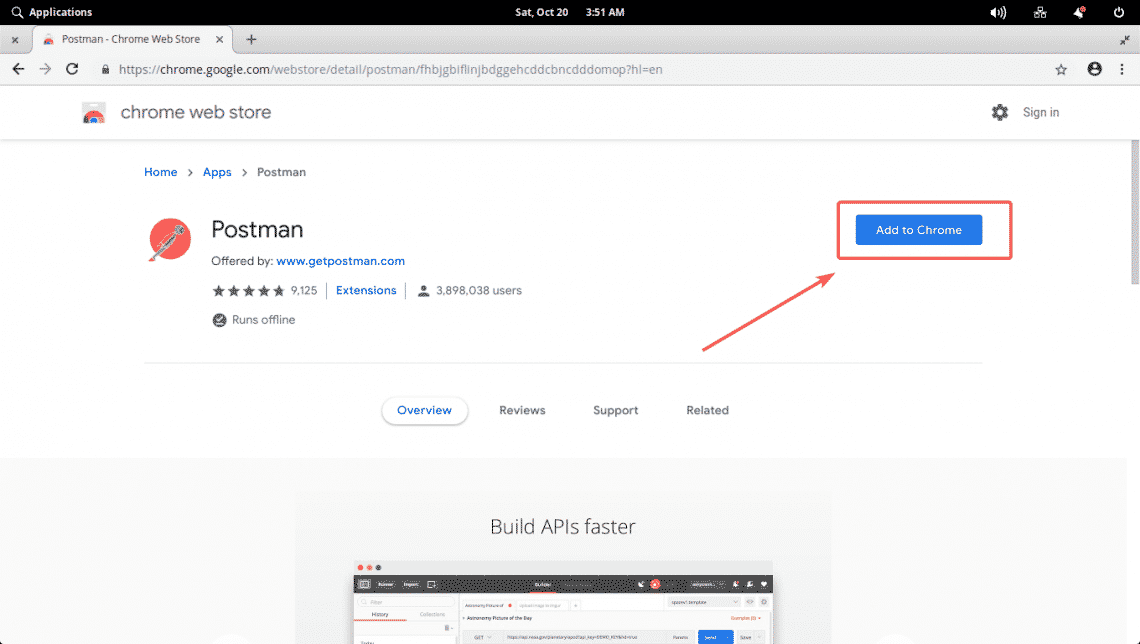1140x644 pixels.
Task: Open the system volume indicator
Action: pyautogui.click(x=998, y=12)
